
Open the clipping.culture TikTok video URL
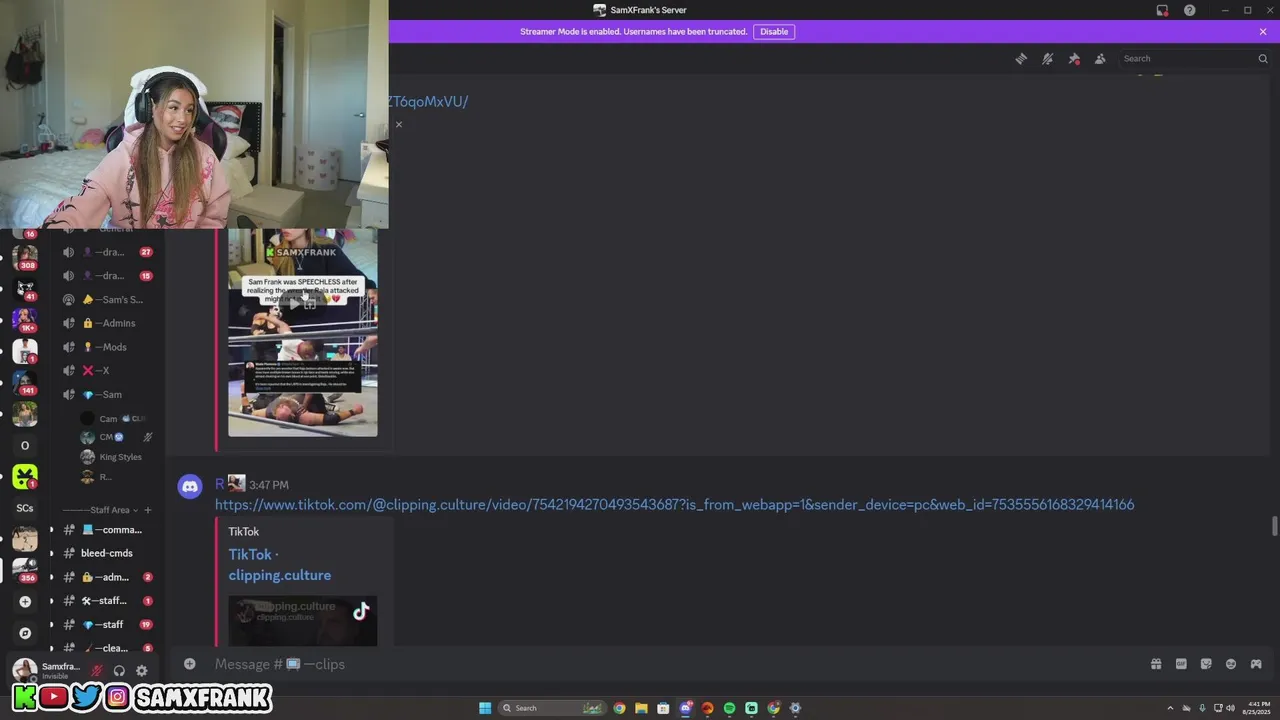pos(674,505)
